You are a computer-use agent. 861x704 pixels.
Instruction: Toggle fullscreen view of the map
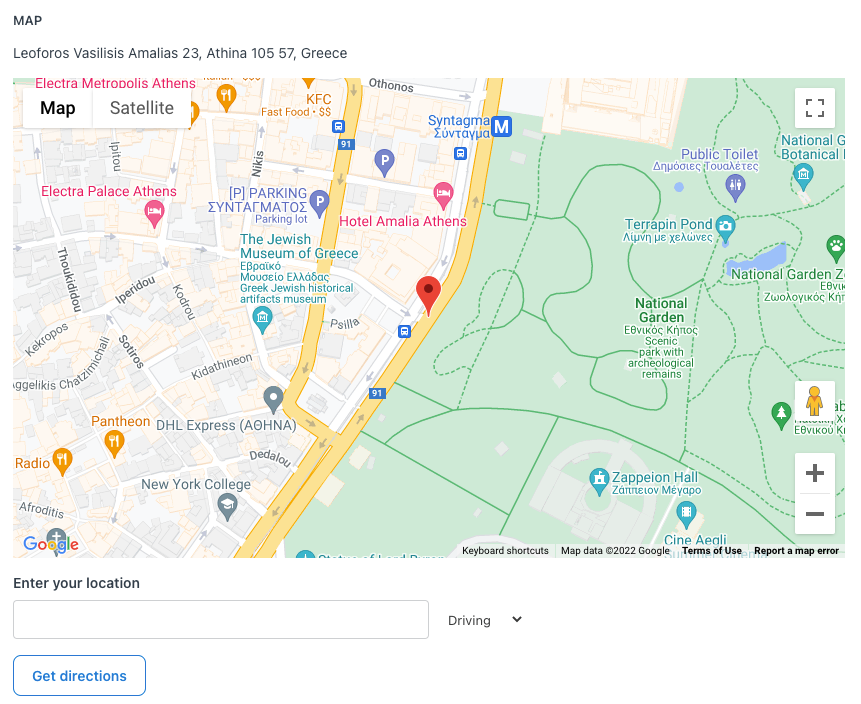point(814,108)
